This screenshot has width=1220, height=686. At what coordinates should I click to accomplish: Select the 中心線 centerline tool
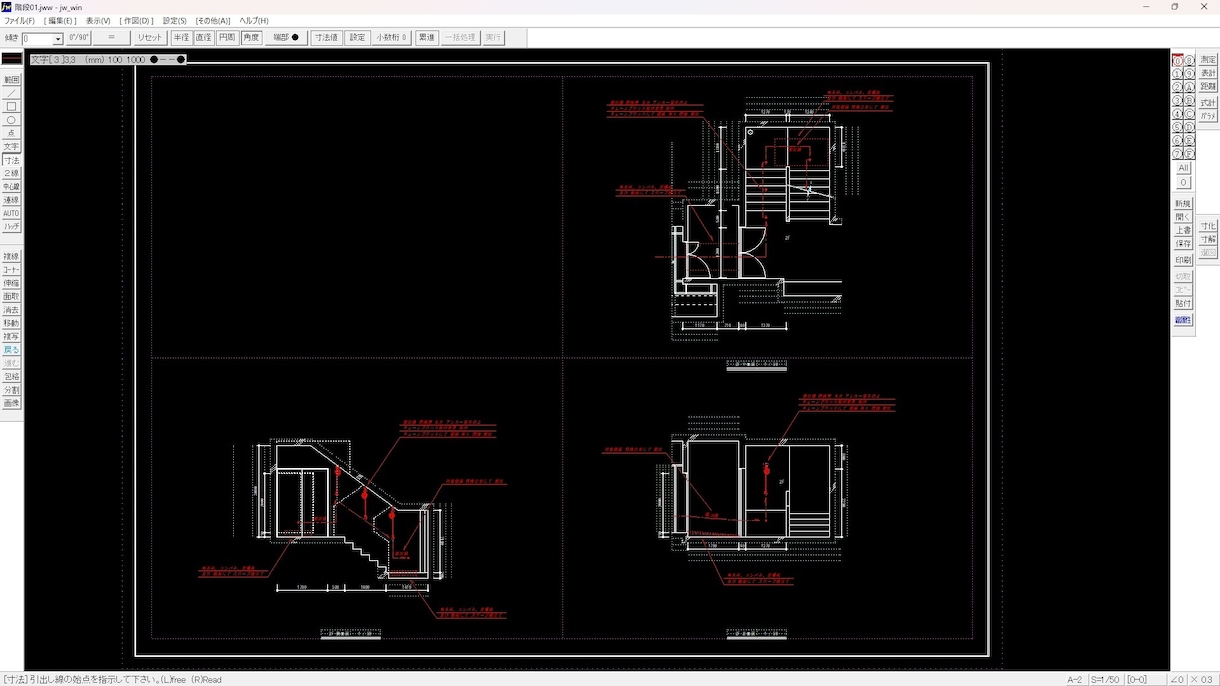tap(11, 186)
